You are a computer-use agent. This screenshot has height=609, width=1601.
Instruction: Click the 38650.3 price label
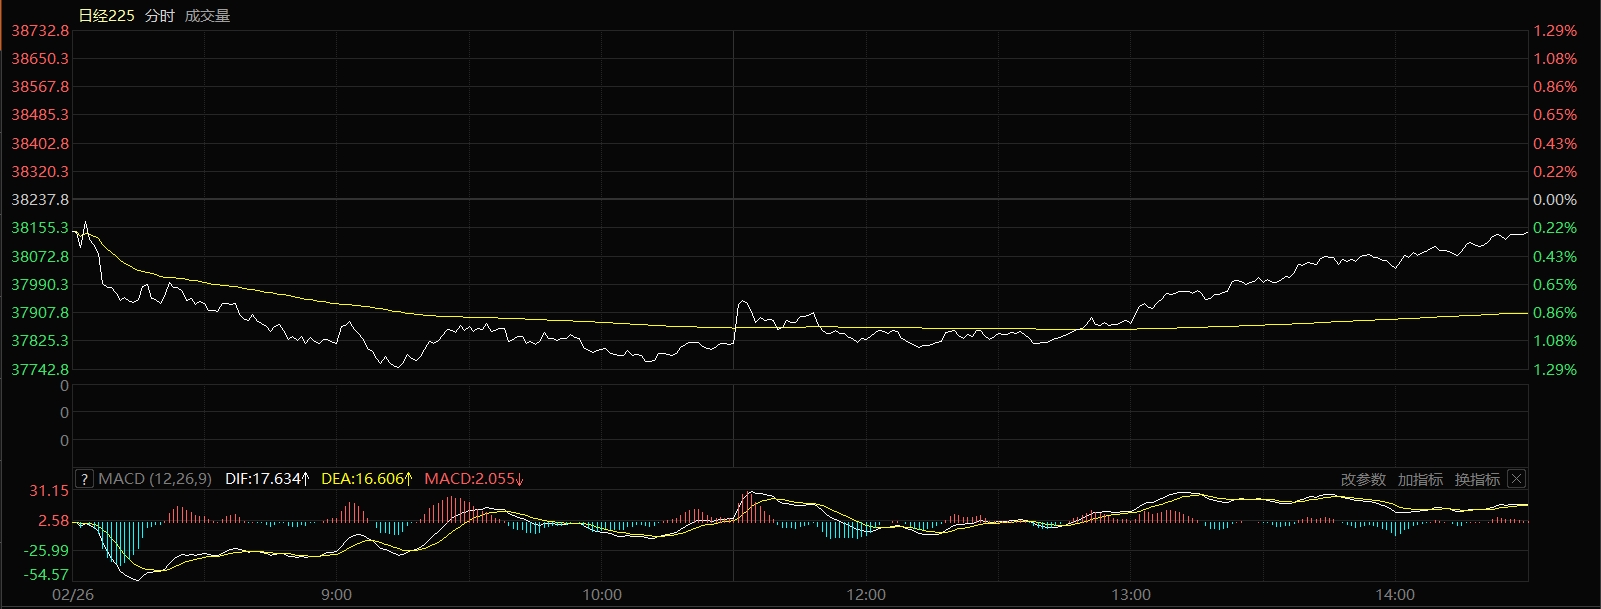[40, 59]
